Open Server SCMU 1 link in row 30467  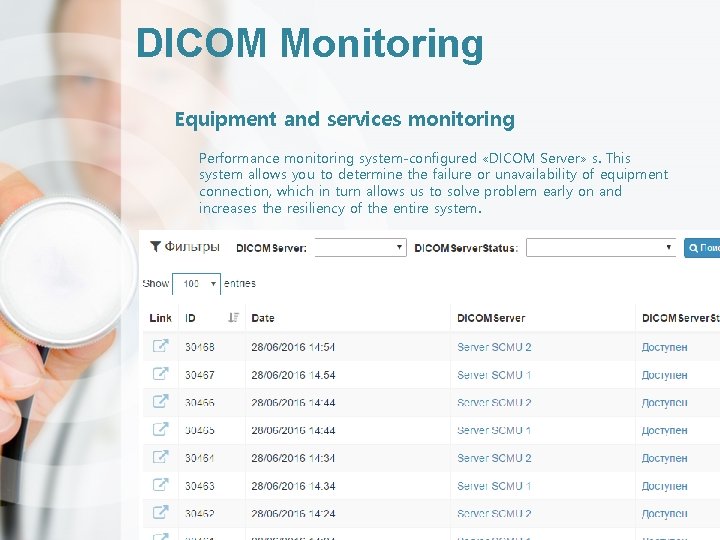(x=494, y=375)
